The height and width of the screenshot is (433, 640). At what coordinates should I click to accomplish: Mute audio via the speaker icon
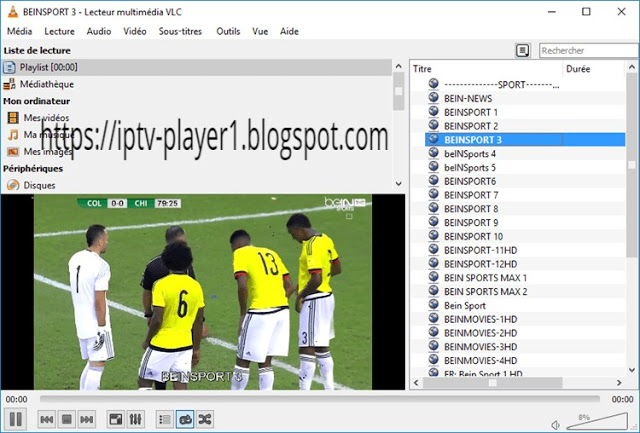click(x=555, y=425)
